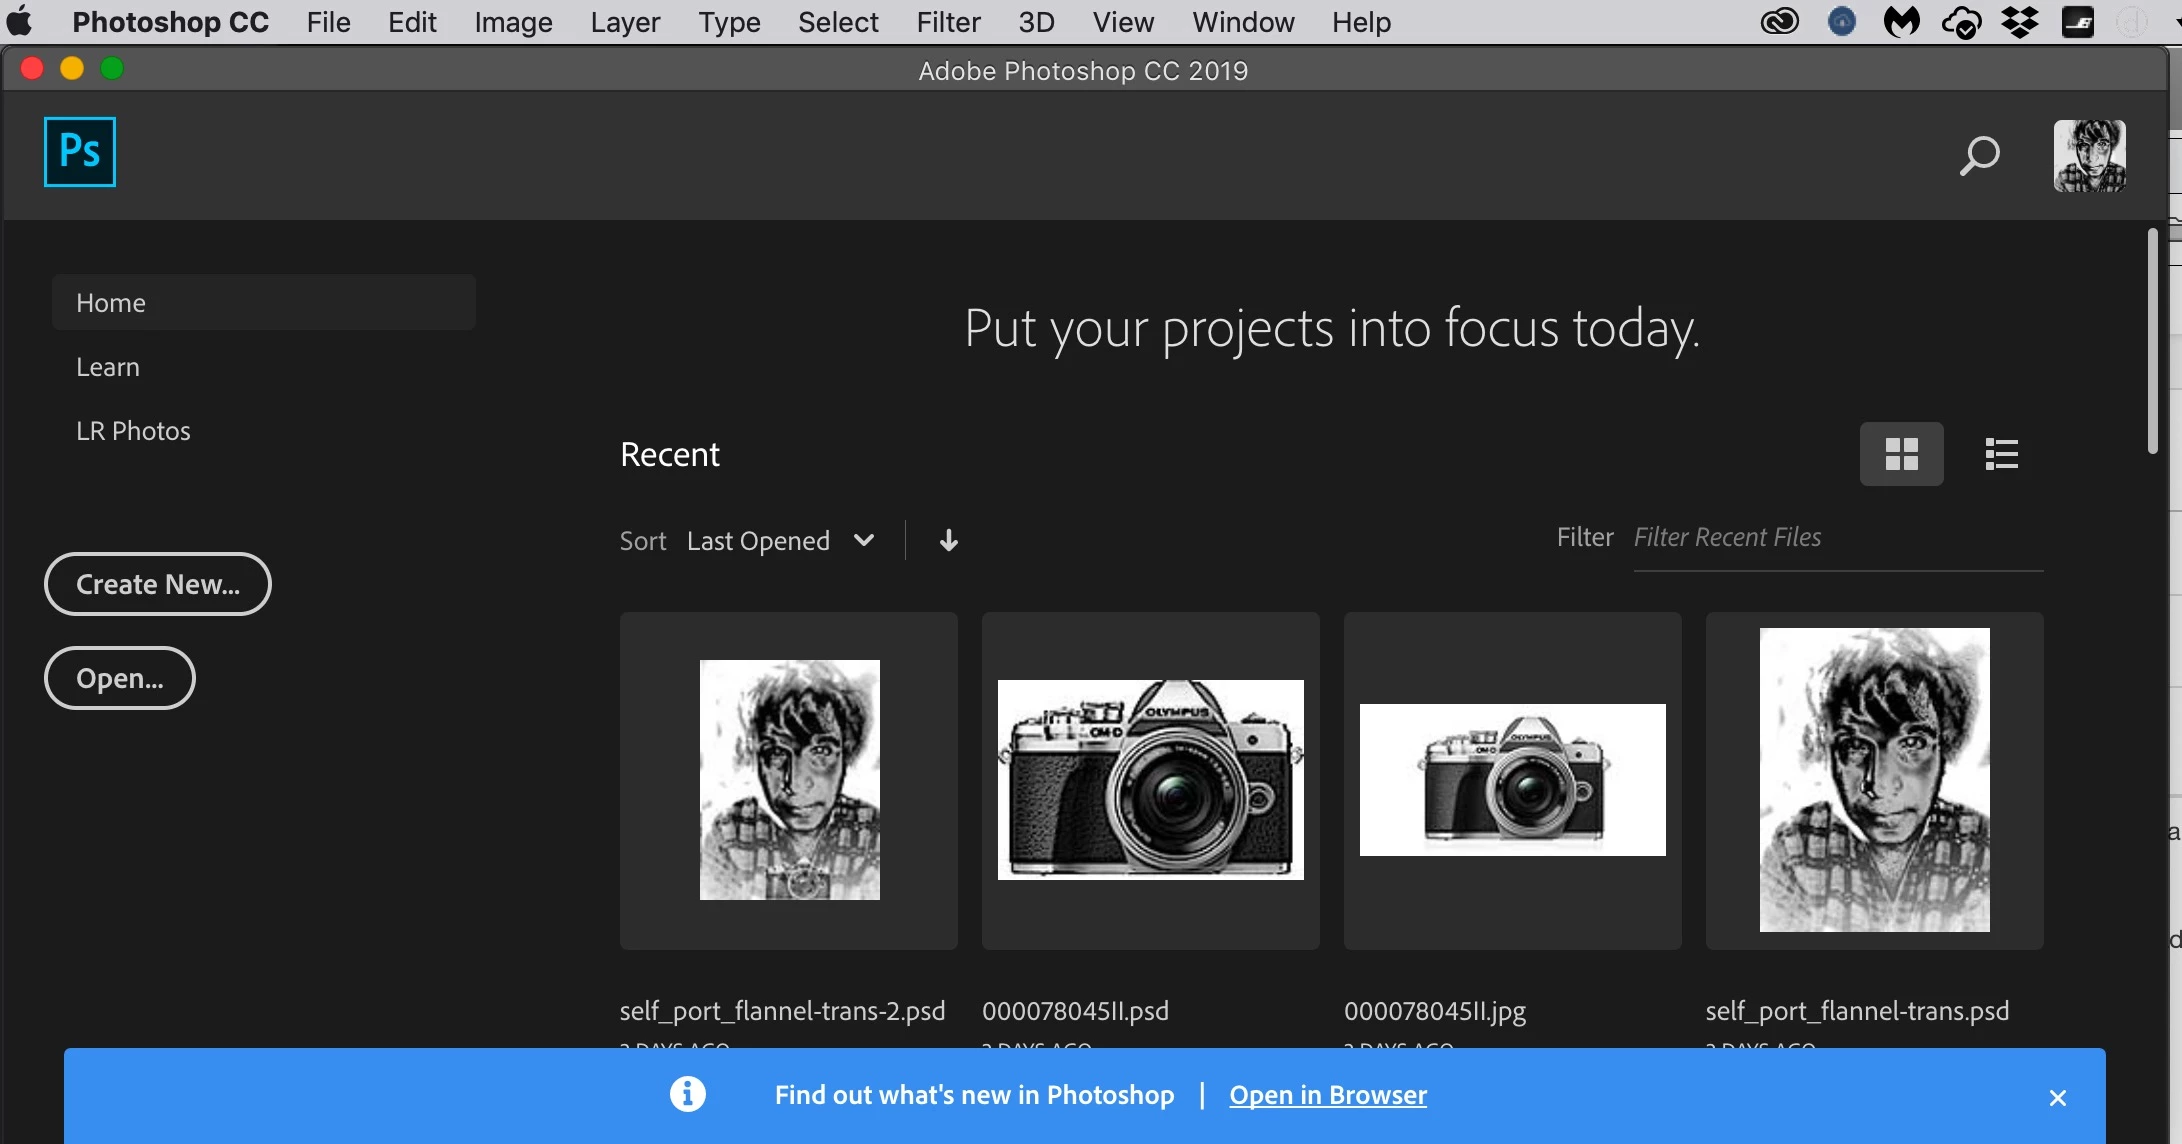Click the Create New button
The height and width of the screenshot is (1144, 2182).
(x=158, y=584)
